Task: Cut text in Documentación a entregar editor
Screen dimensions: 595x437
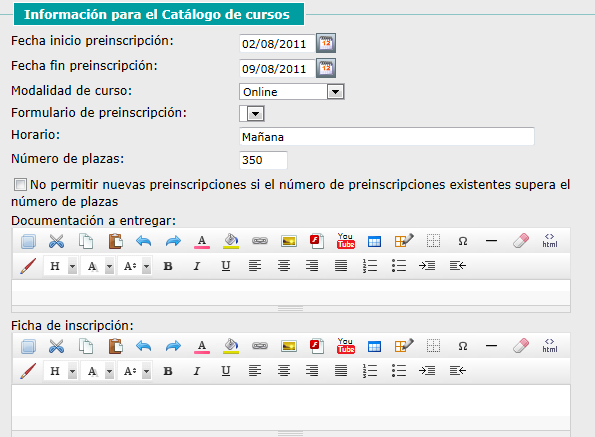Action: click(x=57, y=241)
